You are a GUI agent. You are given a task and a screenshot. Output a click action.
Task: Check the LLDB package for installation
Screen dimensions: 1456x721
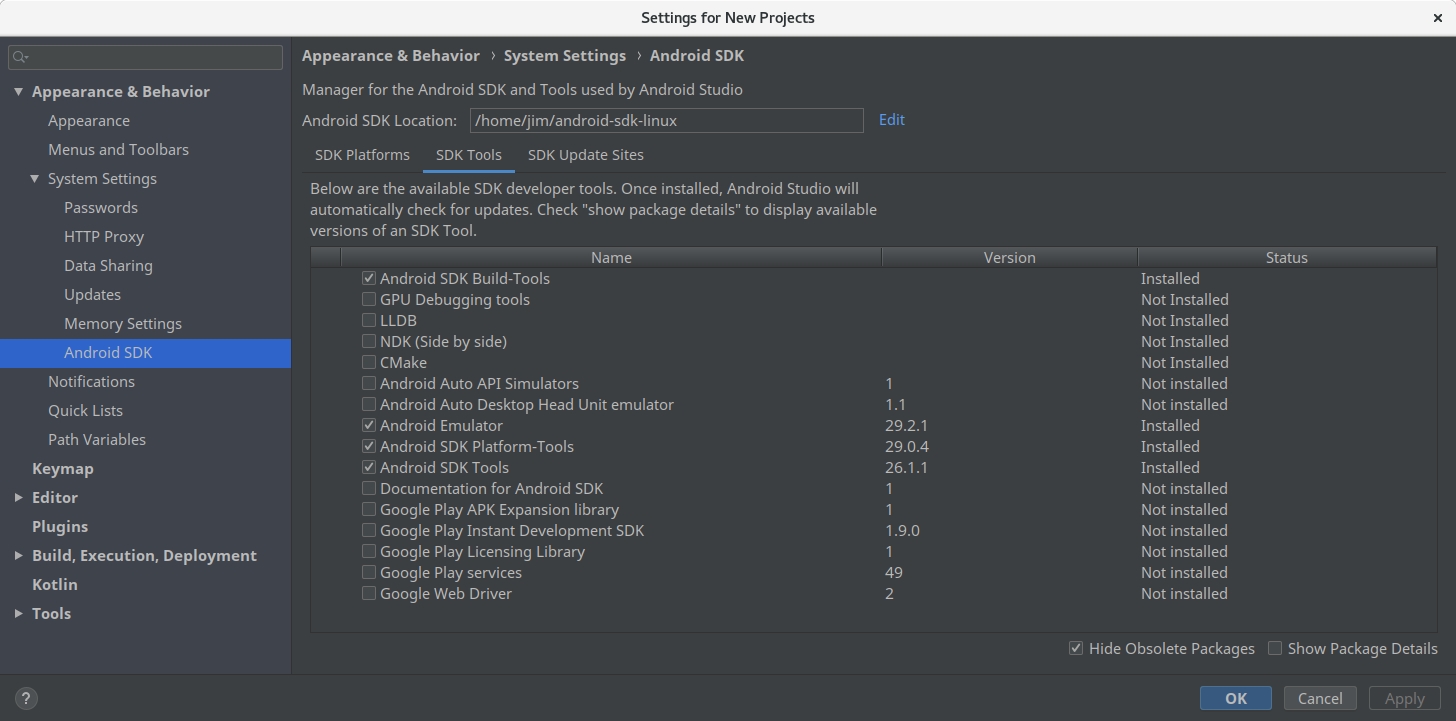369,320
